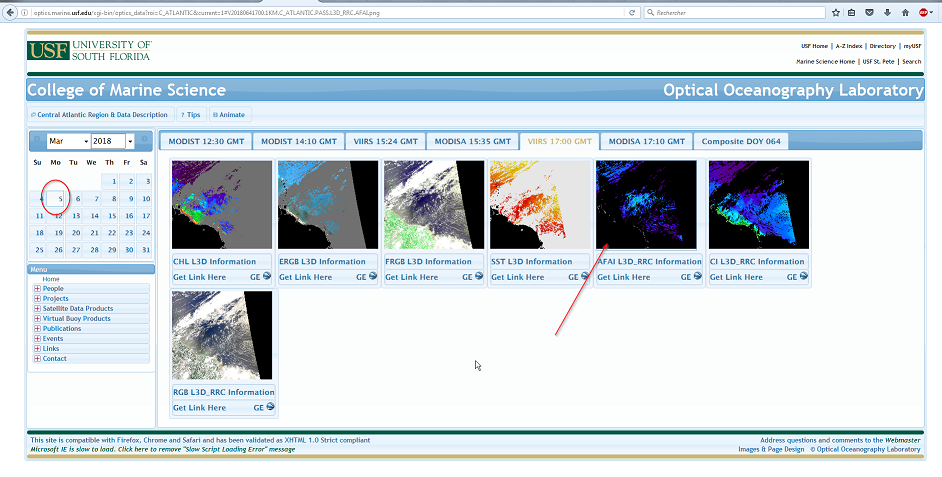The image size is (942, 477).
Task: Expand the Publications tree item
Action: pyautogui.click(x=38, y=328)
